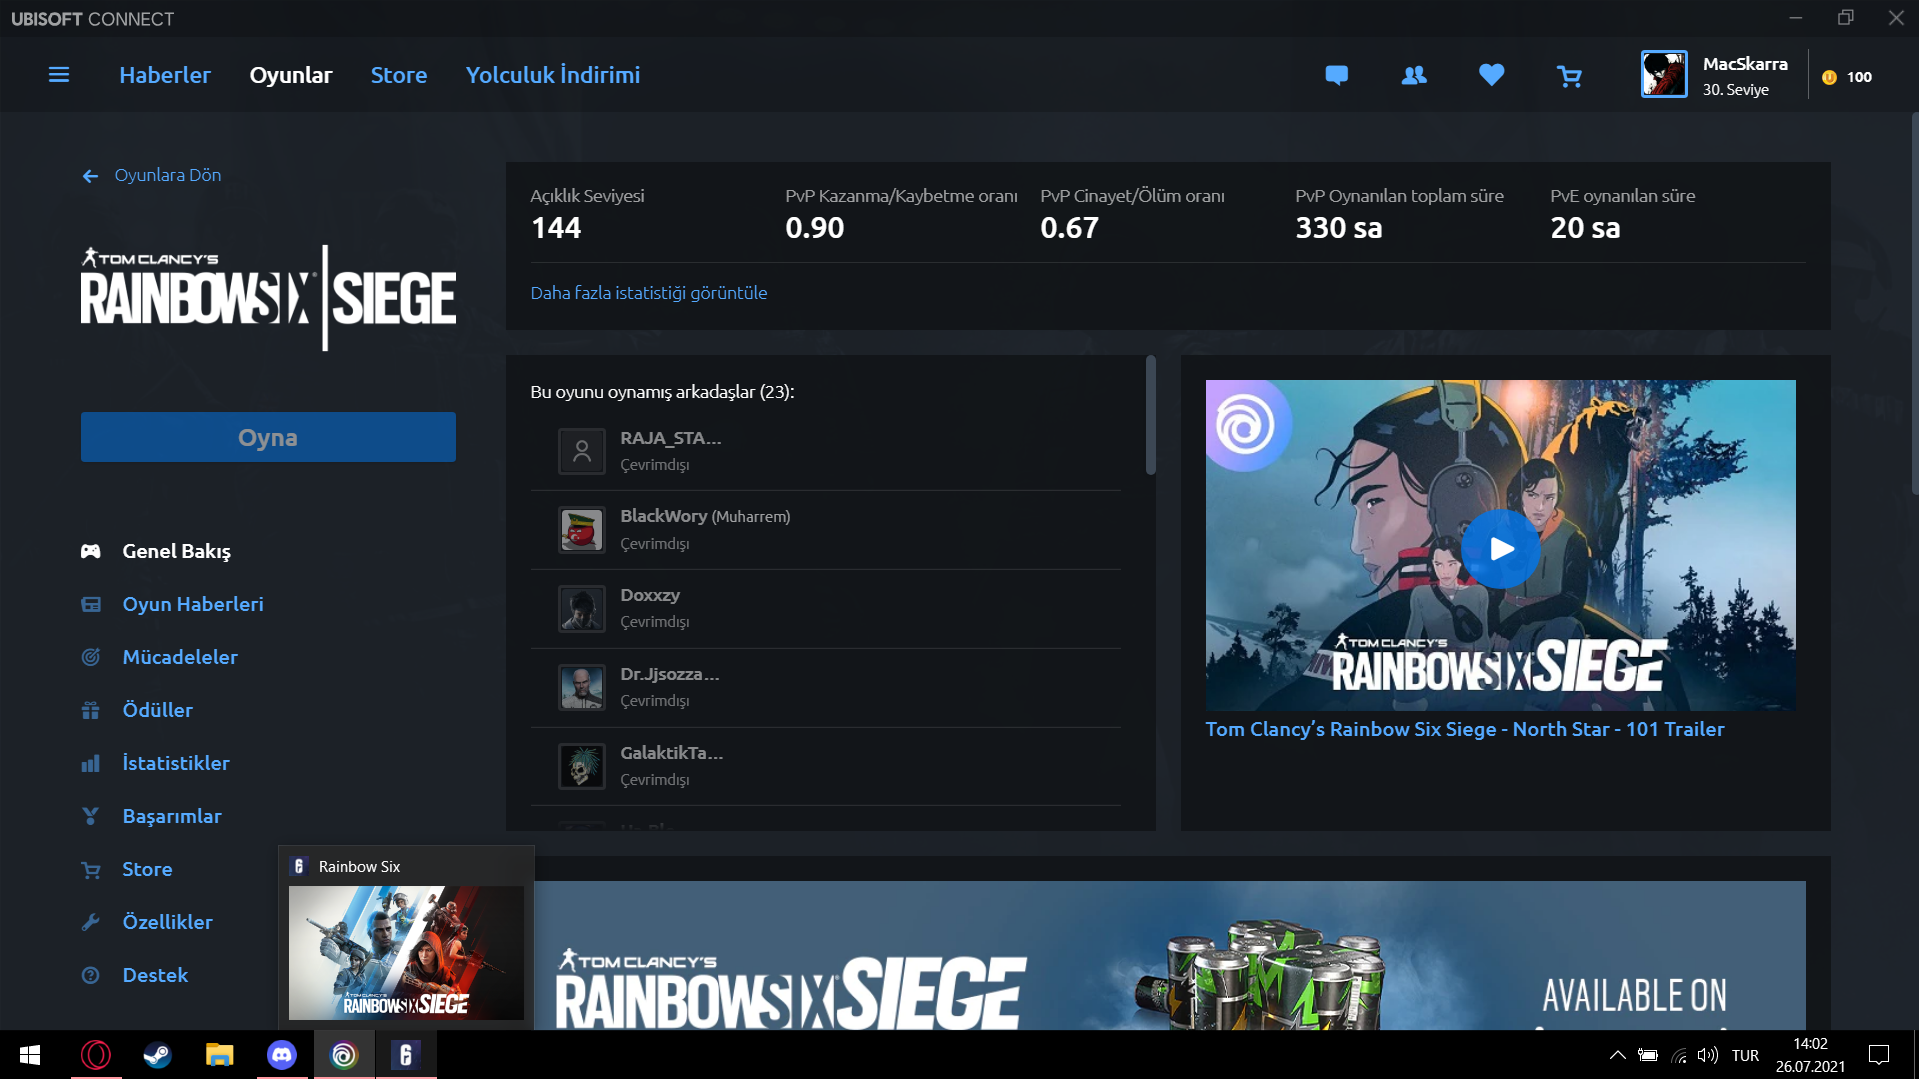Click the Ödüller gift icon
This screenshot has width=1919, height=1079.
point(91,710)
